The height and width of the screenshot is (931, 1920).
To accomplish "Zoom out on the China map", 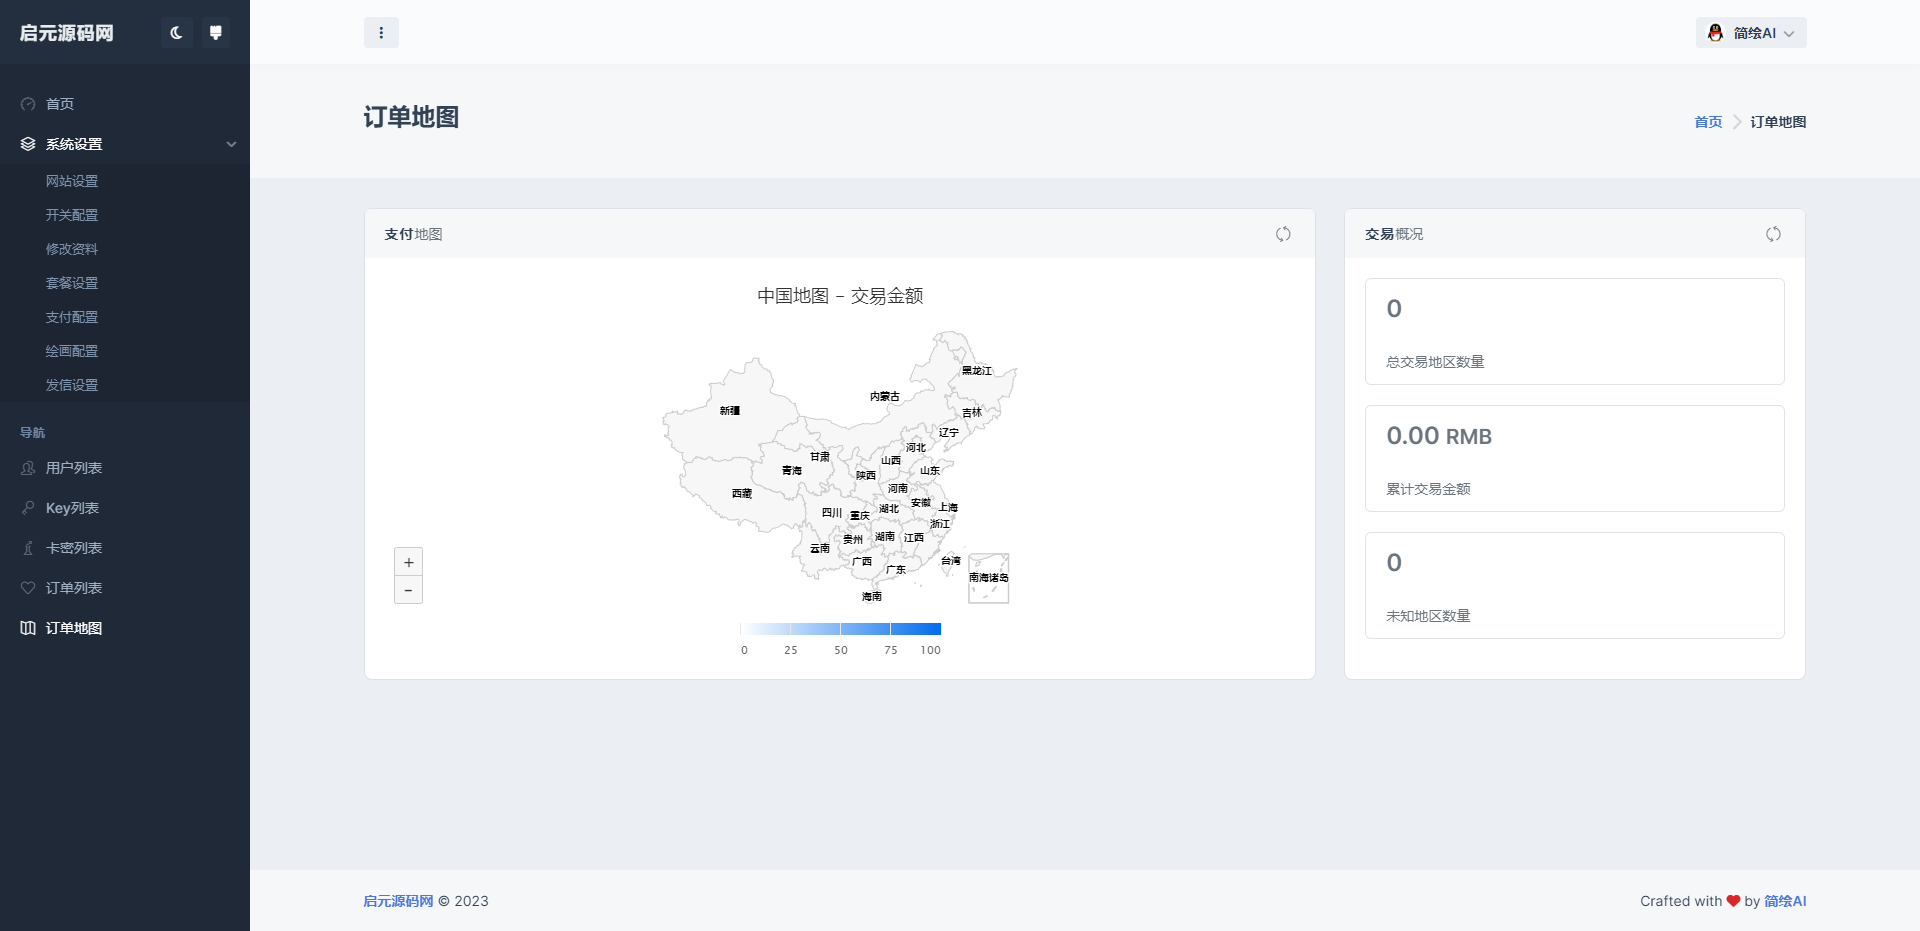I will click(x=408, y=590).
